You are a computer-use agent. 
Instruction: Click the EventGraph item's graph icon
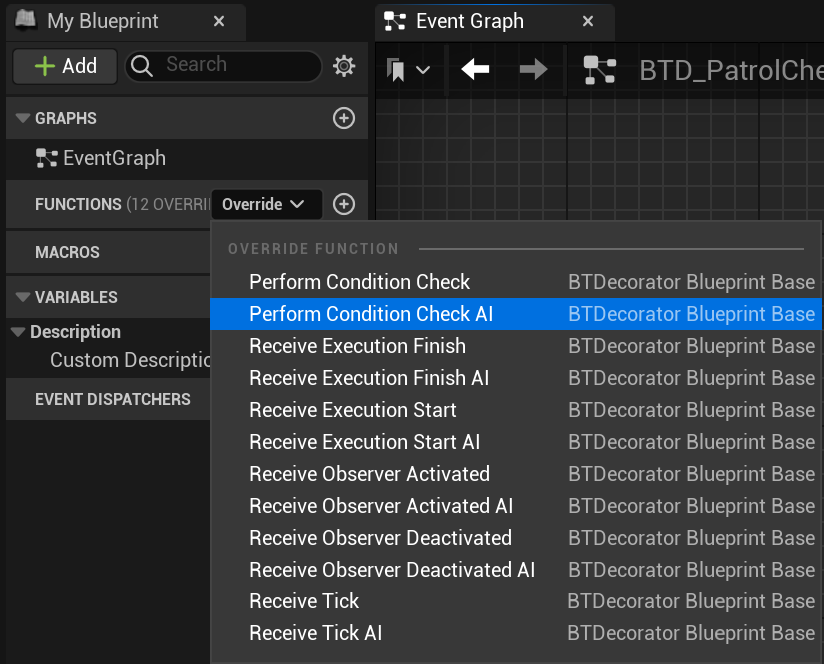(46, 158)
